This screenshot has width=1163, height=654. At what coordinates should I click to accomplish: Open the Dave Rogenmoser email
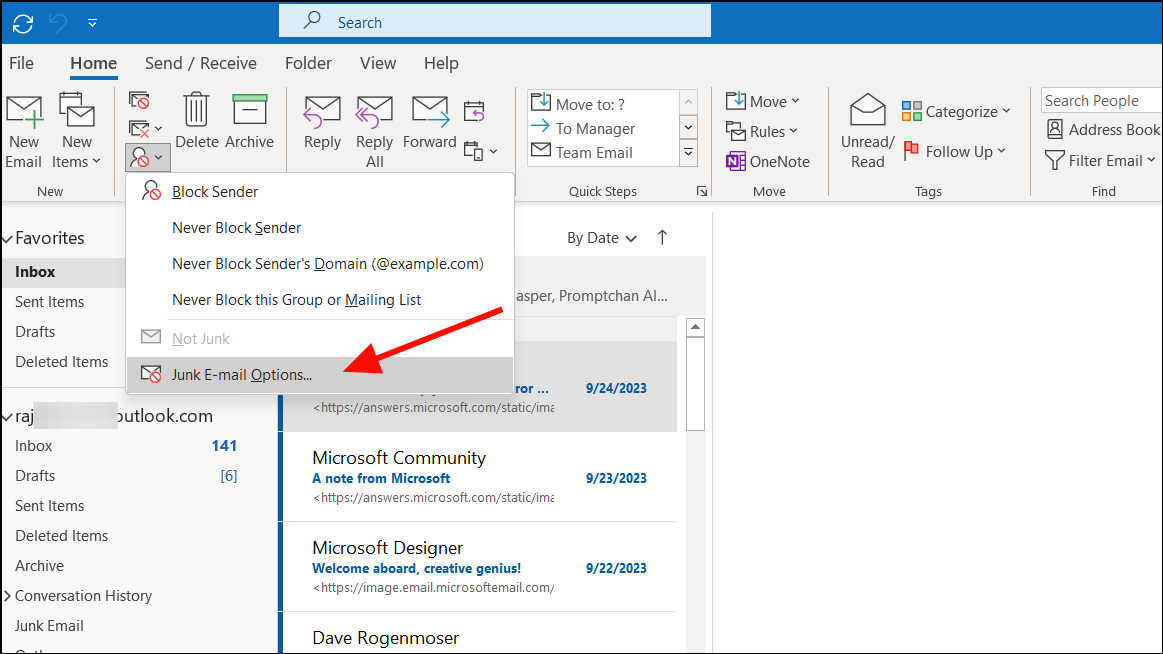coord(480,634)
